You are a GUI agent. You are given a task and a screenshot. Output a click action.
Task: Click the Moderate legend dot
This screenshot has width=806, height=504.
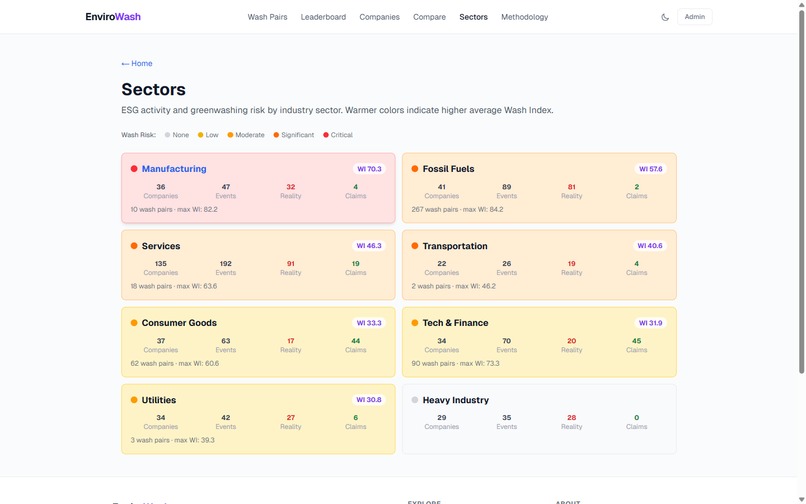230,135
